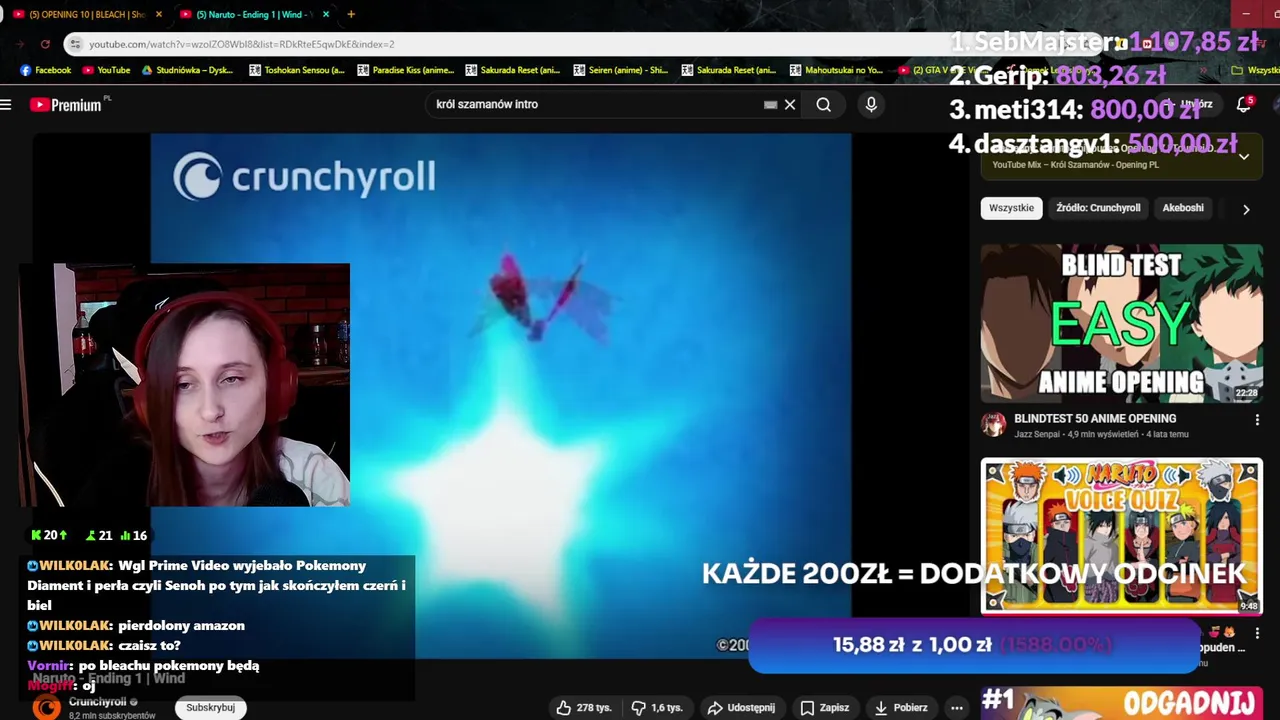
Task: Open Mahoutsukai no Yo bookmark
Action: (x=836, y=70)
